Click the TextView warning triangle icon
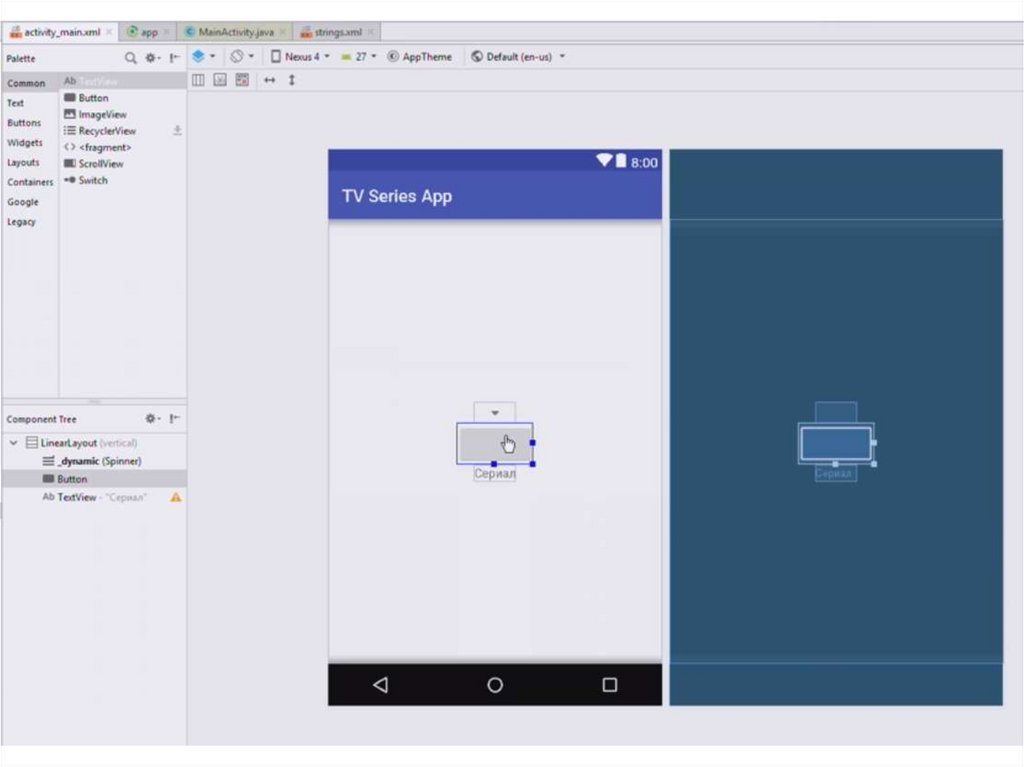The height and width of the screenshot is (767, 1024). pos(176,497)
